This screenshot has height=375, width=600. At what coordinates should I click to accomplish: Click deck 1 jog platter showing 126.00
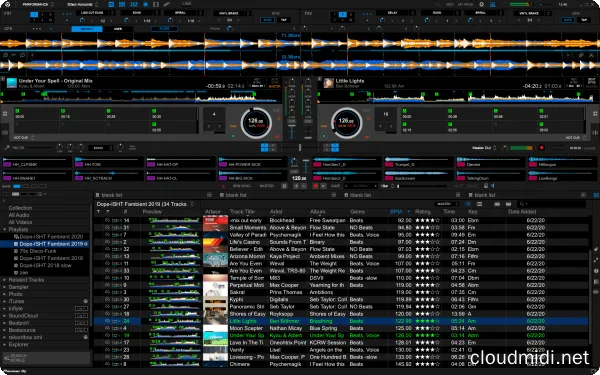tap(256, 123)
